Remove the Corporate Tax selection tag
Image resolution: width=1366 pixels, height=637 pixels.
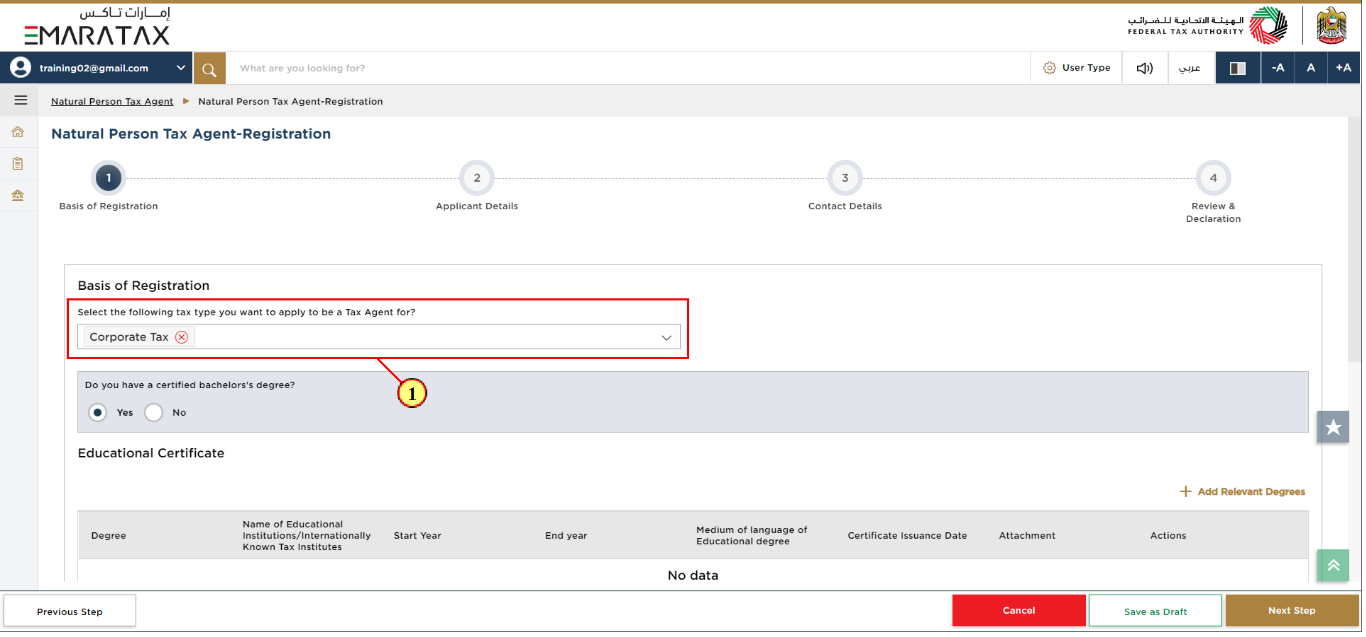tap(181, 337)
